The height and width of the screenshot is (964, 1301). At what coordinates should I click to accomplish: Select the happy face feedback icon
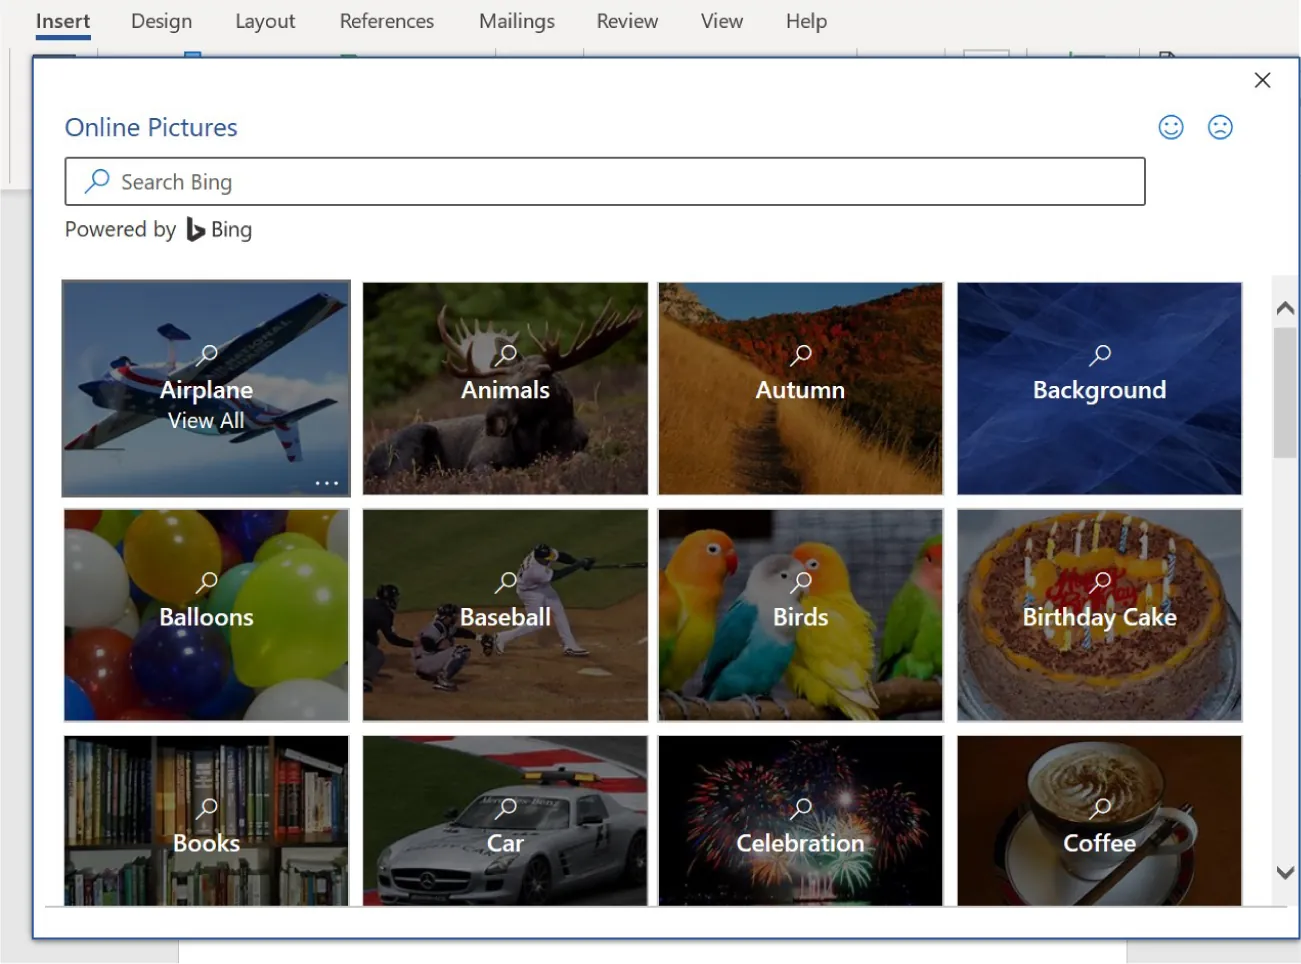pyautogui.click(x=1171, y=127)
